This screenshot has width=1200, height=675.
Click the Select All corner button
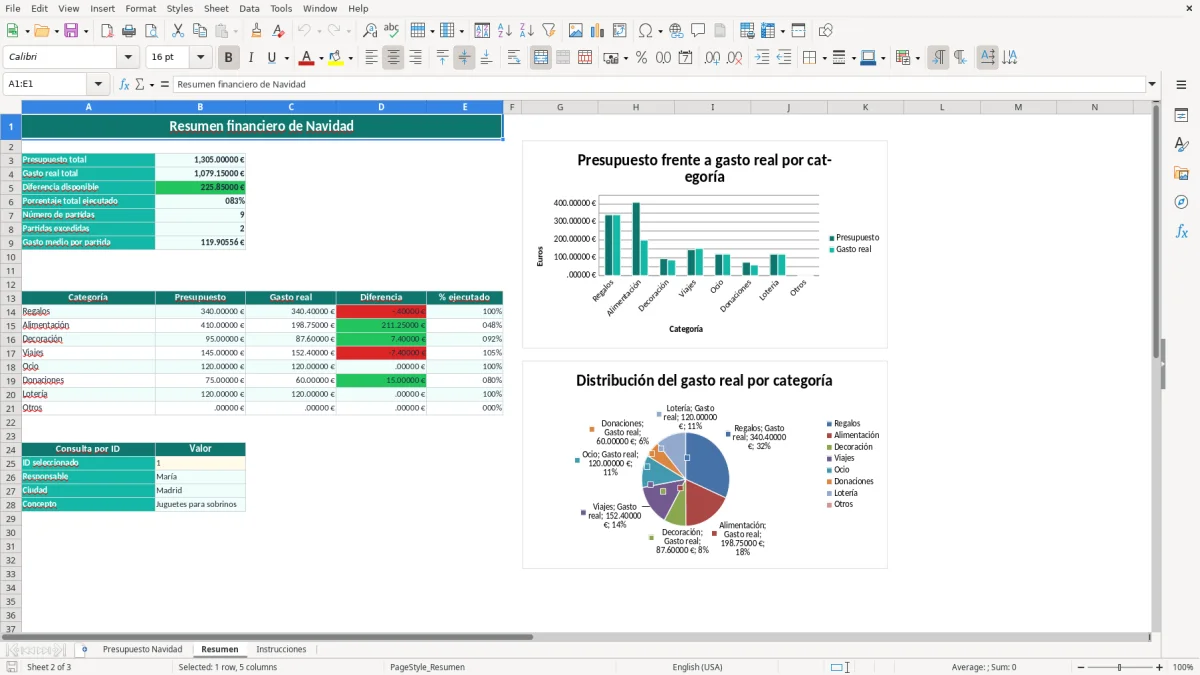(x=10, y=107)
